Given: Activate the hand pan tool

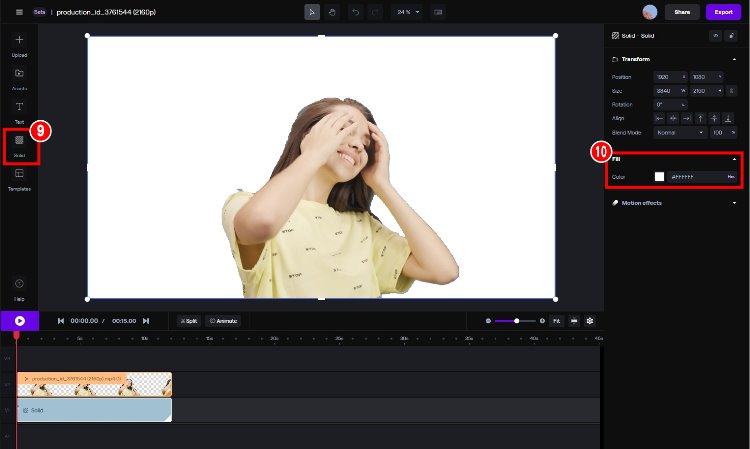Looking at the screenshot, I should point(332,12).
